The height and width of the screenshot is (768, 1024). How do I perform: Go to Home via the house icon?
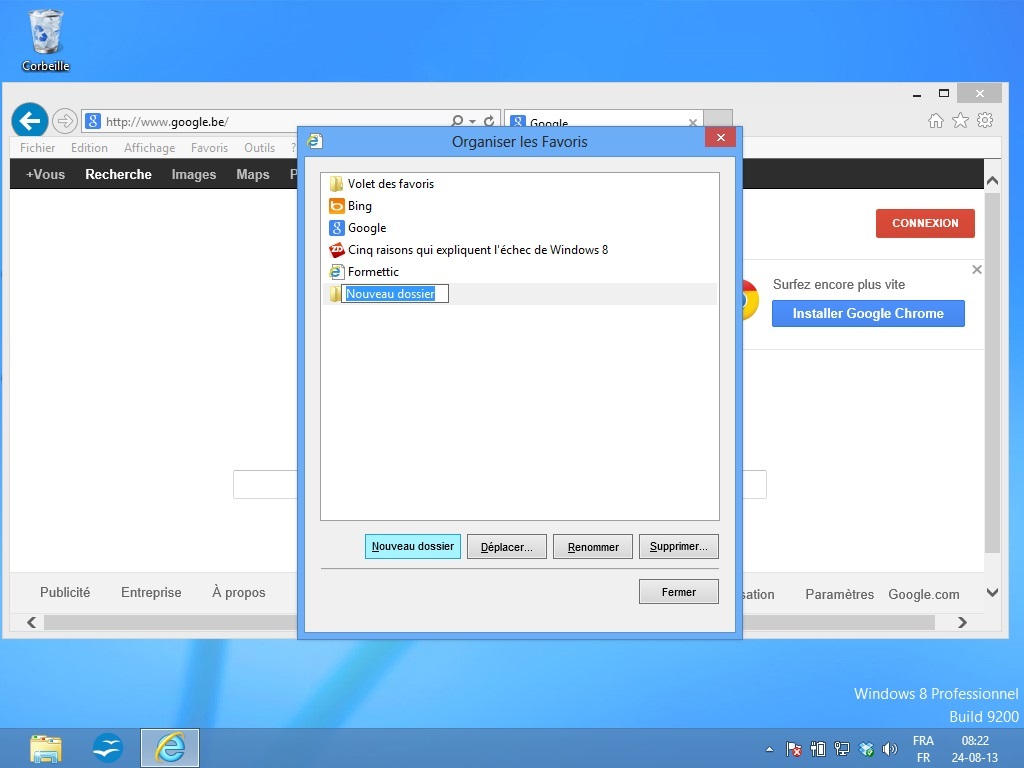pyautogui.click(x=936, y=120)
